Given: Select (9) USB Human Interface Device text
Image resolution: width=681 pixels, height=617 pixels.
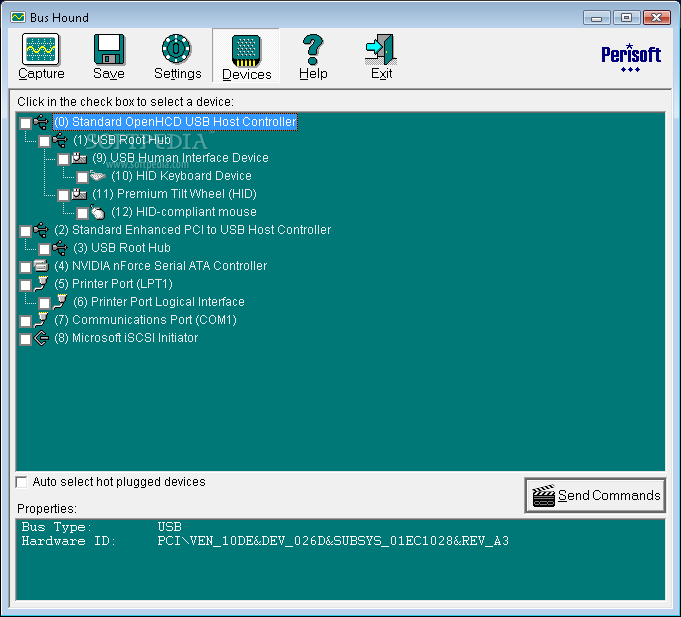Looking at the screenshot, I should click(180, 158).
